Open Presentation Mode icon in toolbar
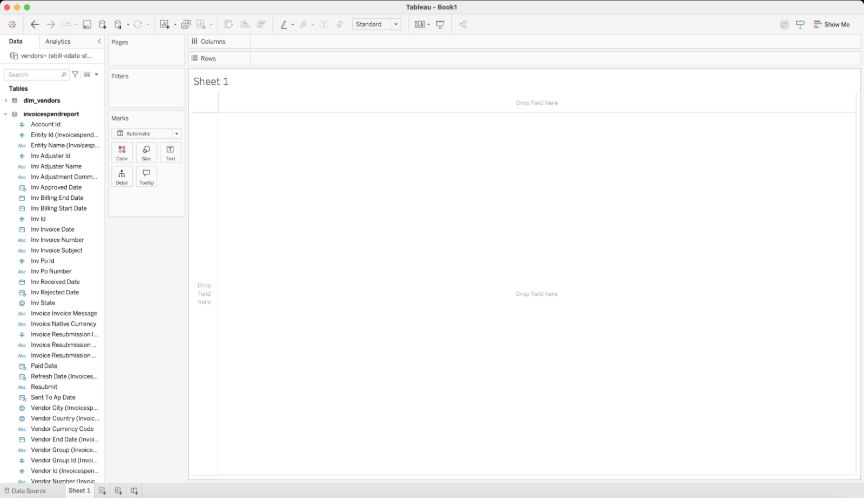This screenshot has height=498, width=864. 440,24
